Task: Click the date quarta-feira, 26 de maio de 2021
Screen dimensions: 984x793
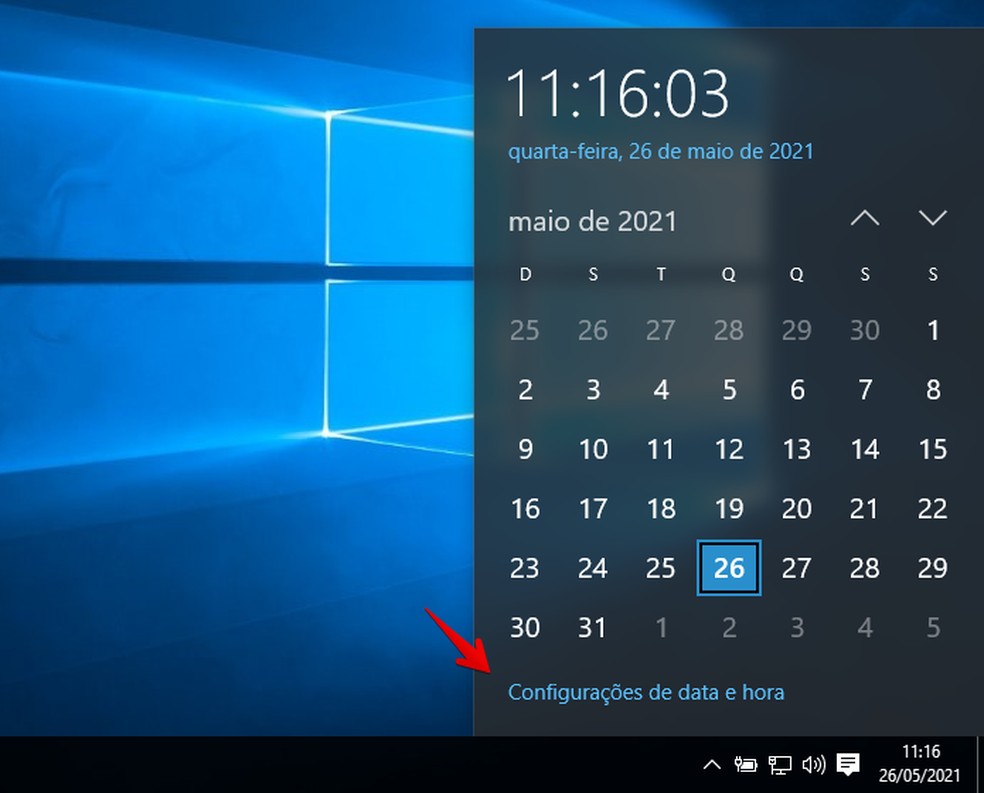Action: (x=660, y=151)
